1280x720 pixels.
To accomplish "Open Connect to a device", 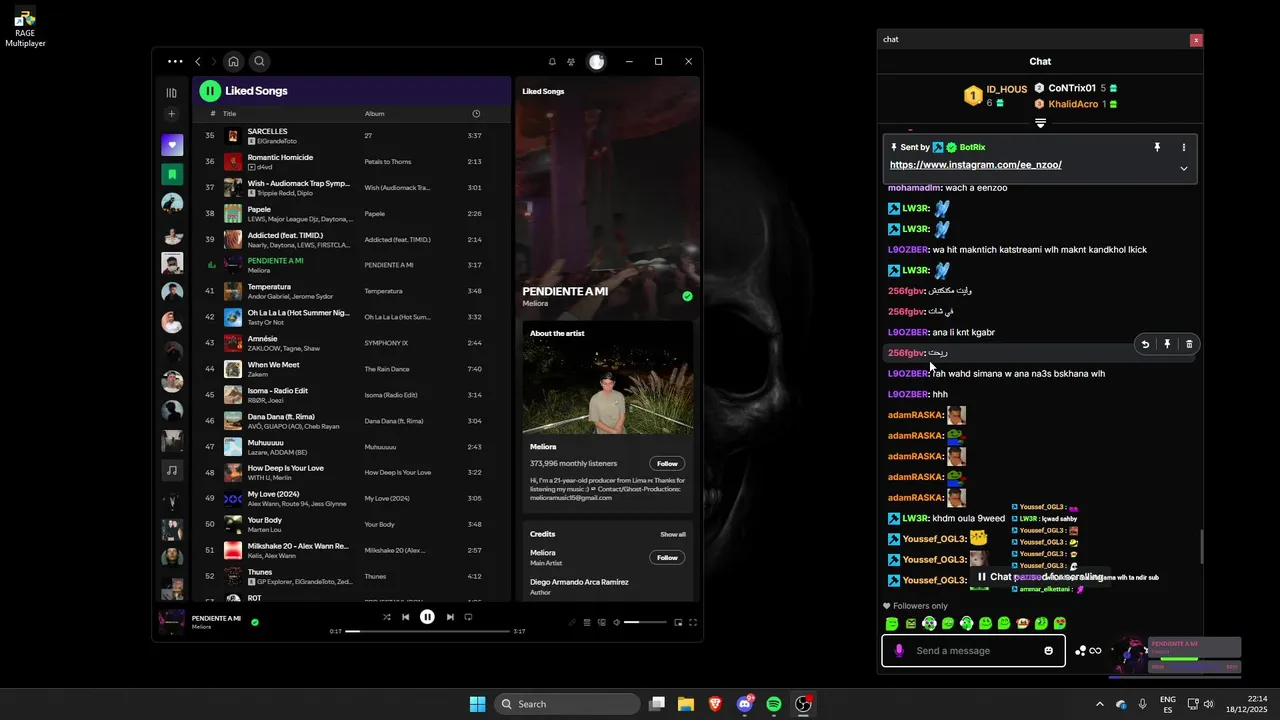I will (x=601, y=622).
